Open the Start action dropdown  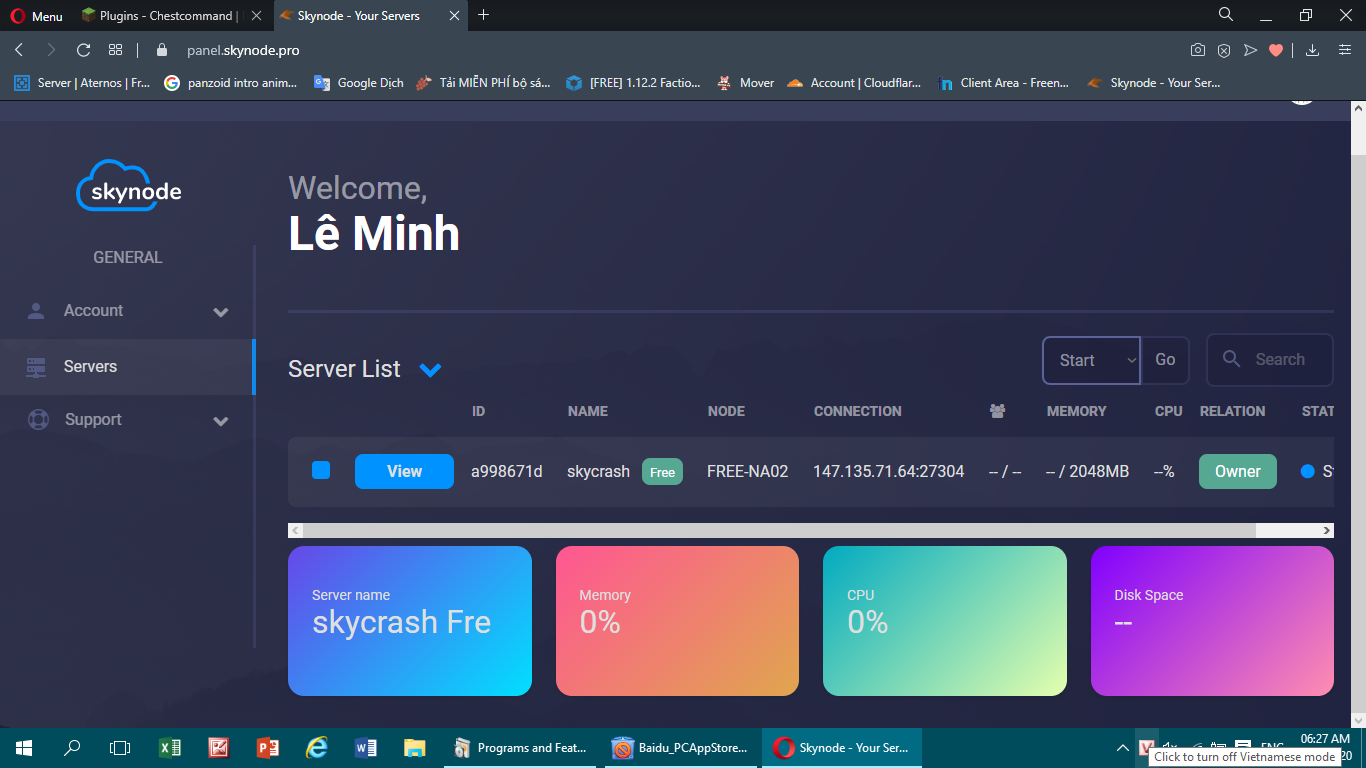tap(1091, 360)
